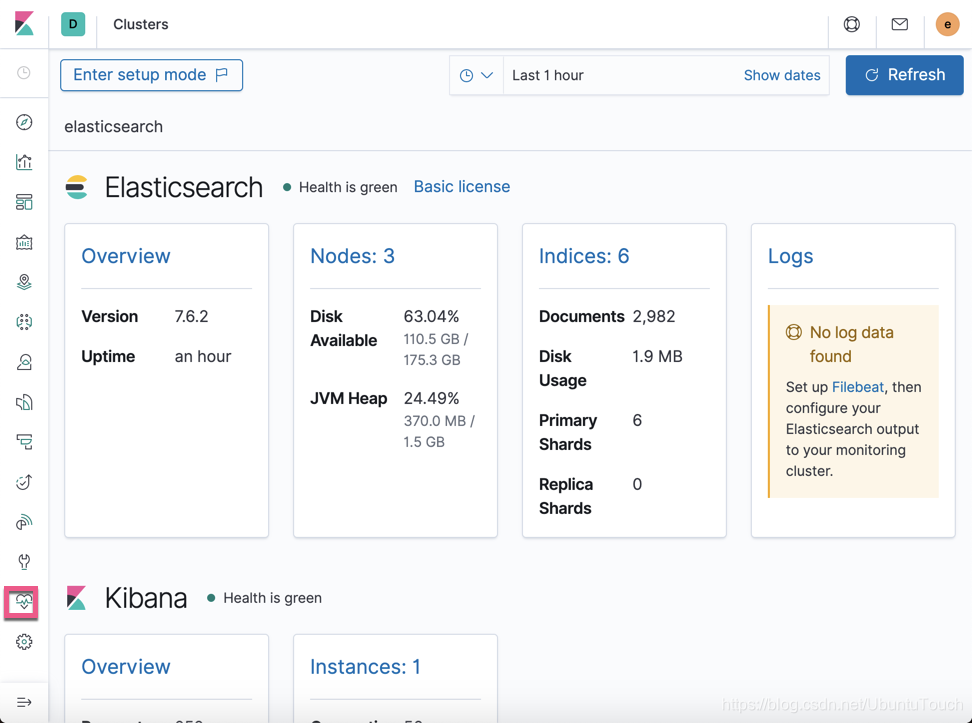Open recently viewed clock icon in sidebar
The image size is (972, 723).
tap(24, 73)
